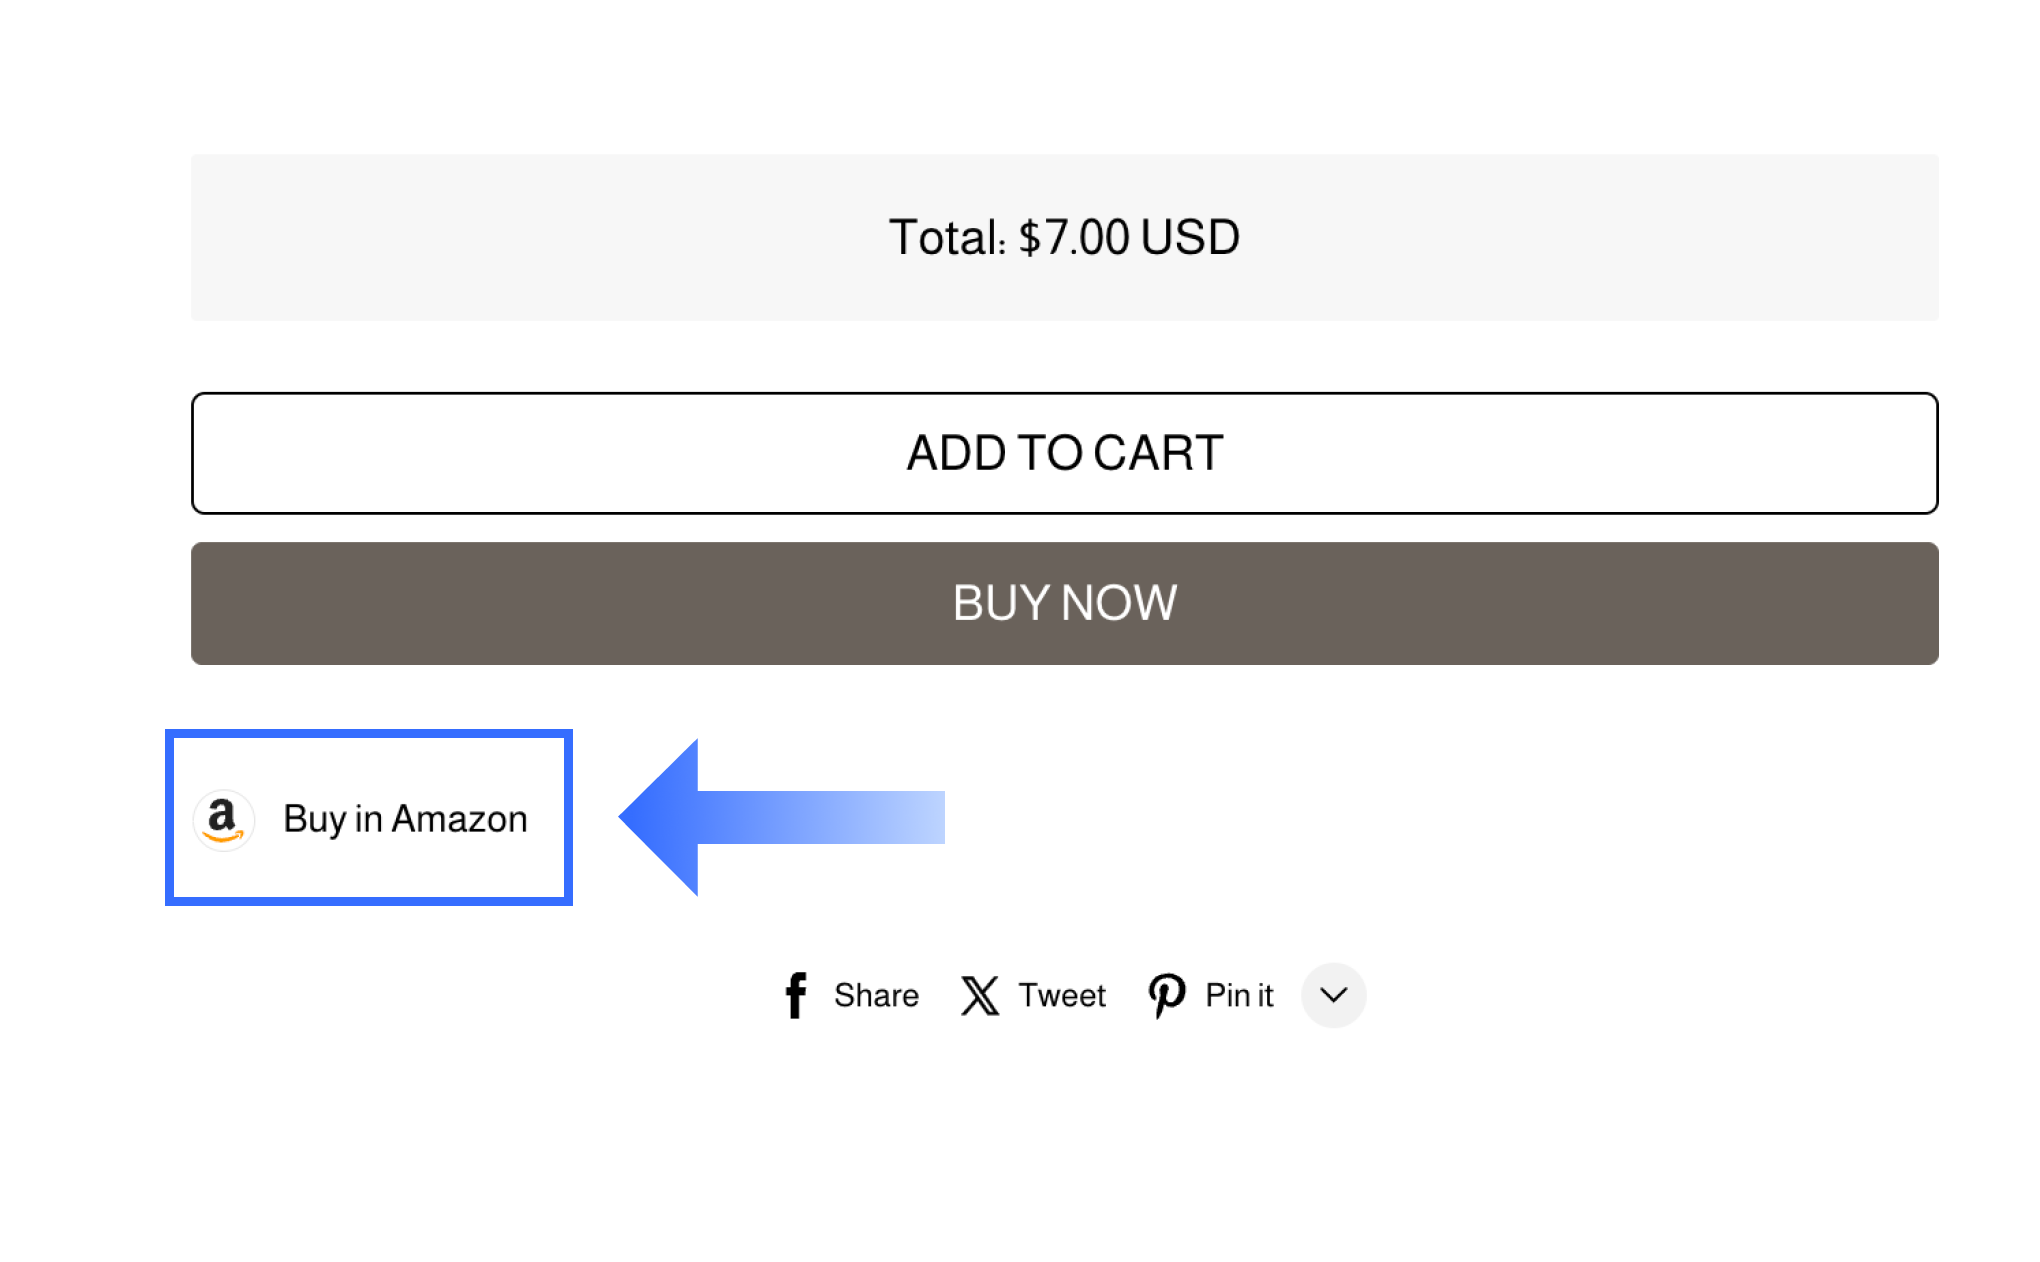Select the Share text label
The width and height of the screenshot is (2040, 1262).
pos(876,995)
